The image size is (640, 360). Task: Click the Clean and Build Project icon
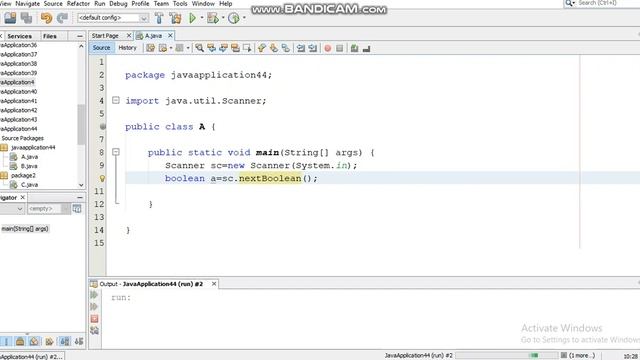tap(176, 18)
